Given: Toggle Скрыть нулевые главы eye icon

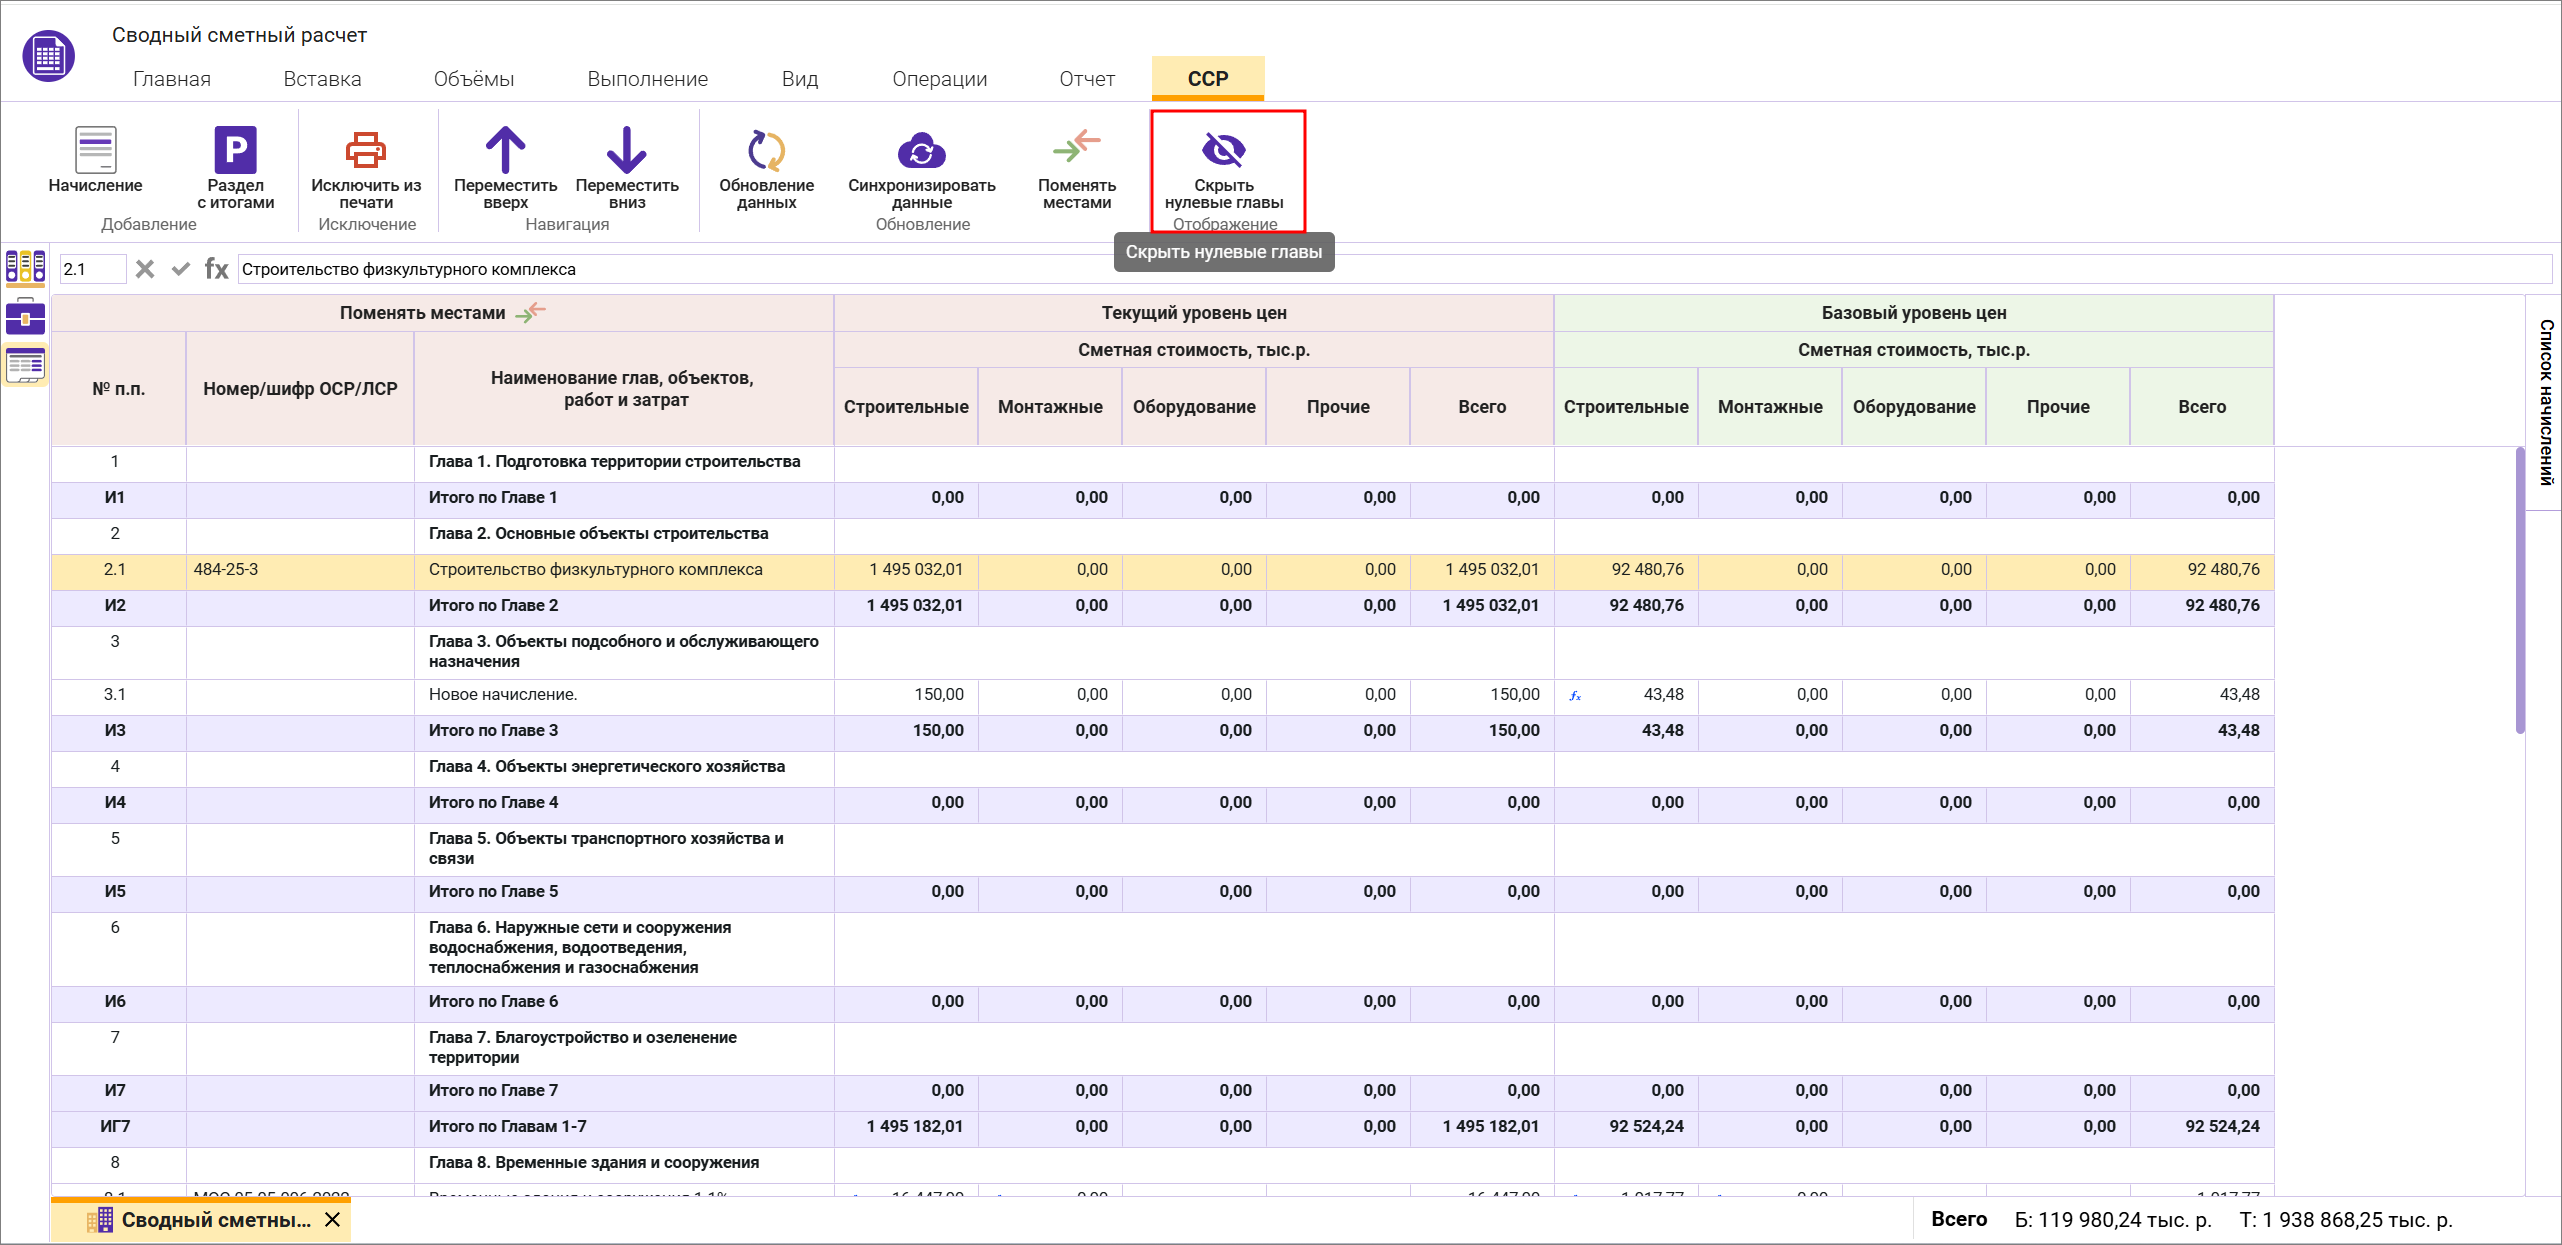Looking at the screenshot, I should tap(1223, 150).
